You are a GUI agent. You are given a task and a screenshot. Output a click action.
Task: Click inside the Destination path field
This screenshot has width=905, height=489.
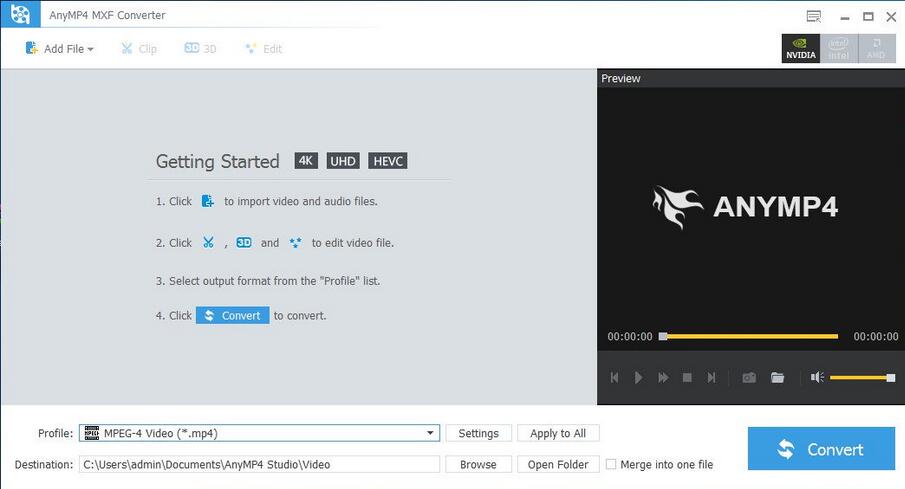(259, 464)
